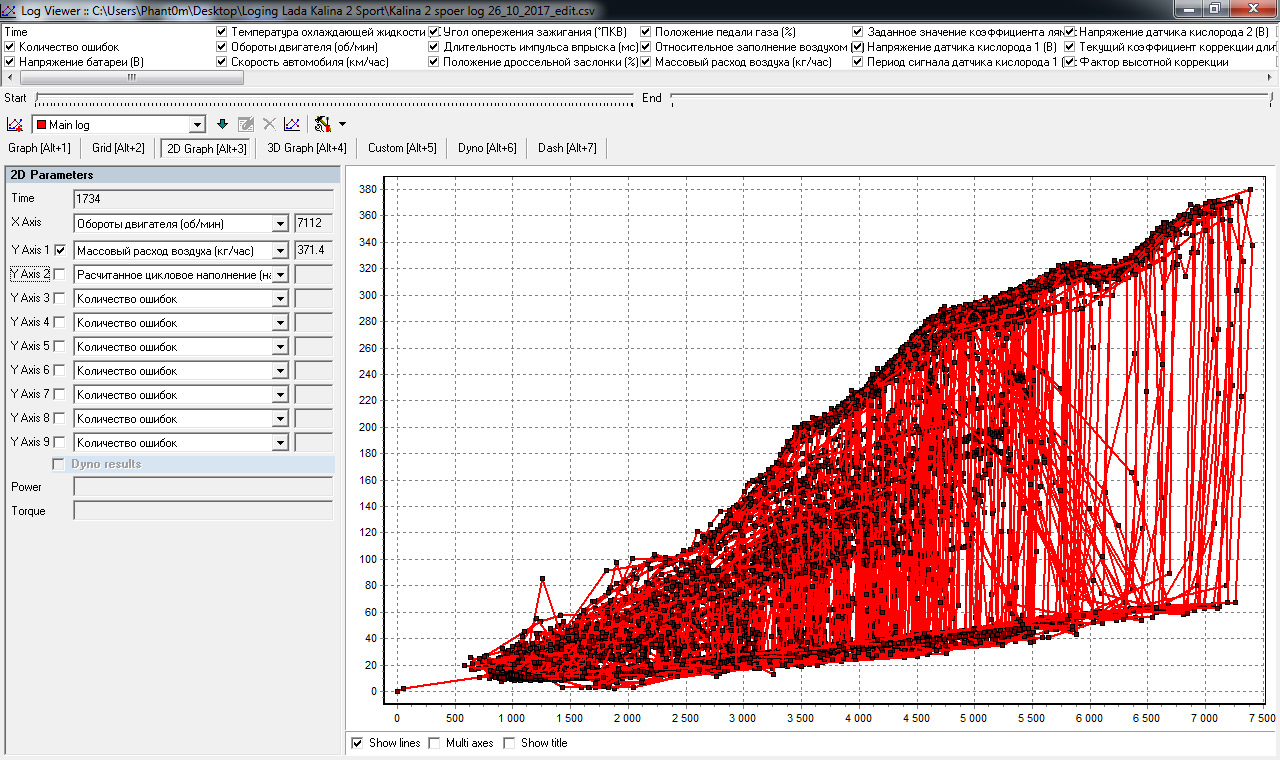
Task: Click the tools settings icon in the toolbar
Action: click(322, 124)
